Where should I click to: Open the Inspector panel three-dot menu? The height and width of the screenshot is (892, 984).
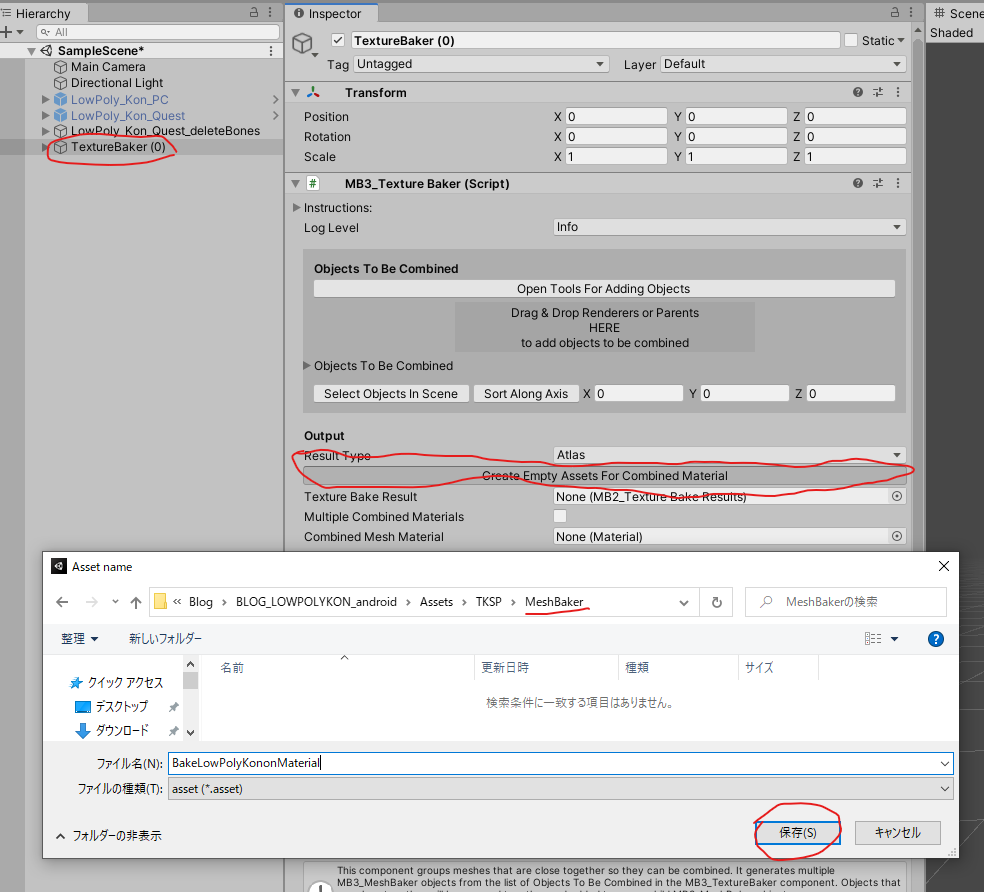coord(911,12)
